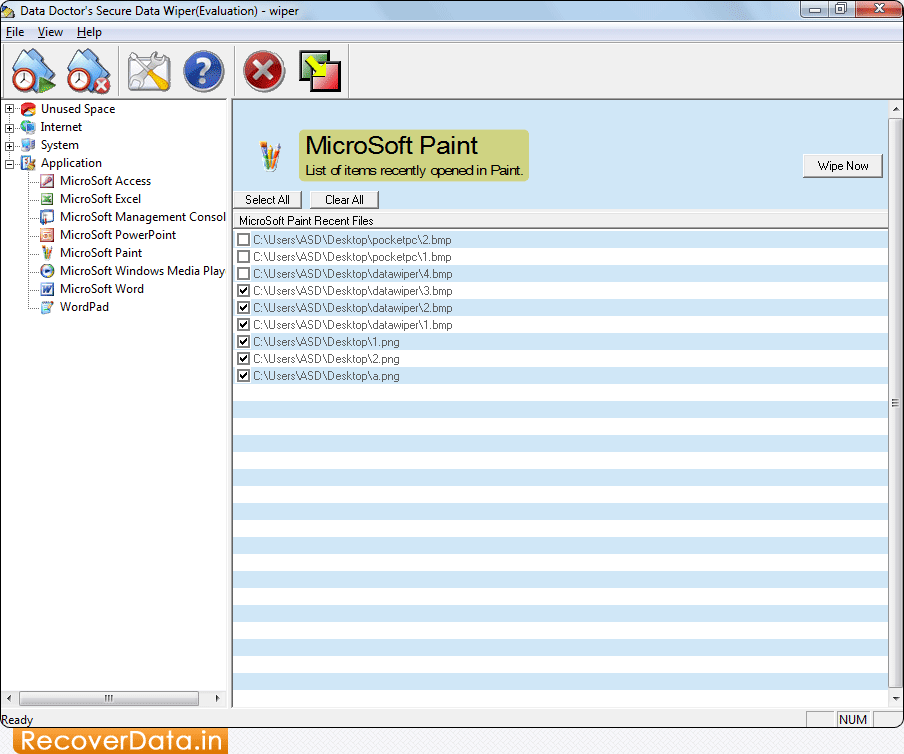The height and width of the screenshot is (754, 904).
Task: Select the Unused Space tree label
Action: (x=78, y=109)
